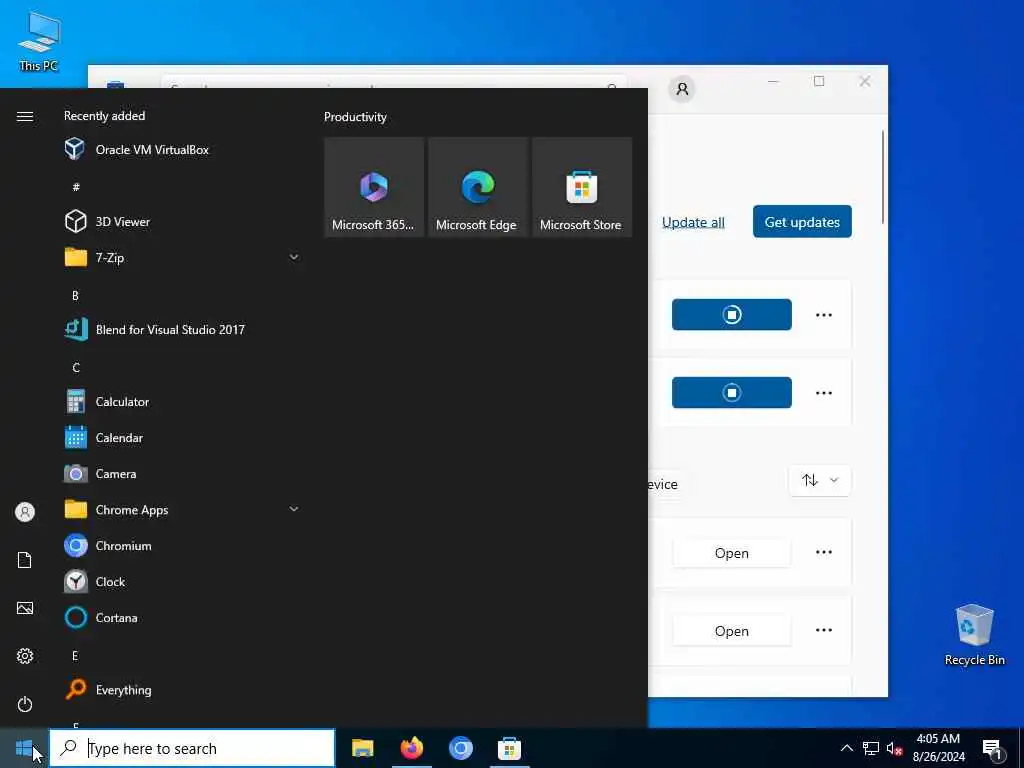The image size is (1024, 768).
Task: Open more options for first updating app
Action: pyautogui.click(x=824, y=315)
